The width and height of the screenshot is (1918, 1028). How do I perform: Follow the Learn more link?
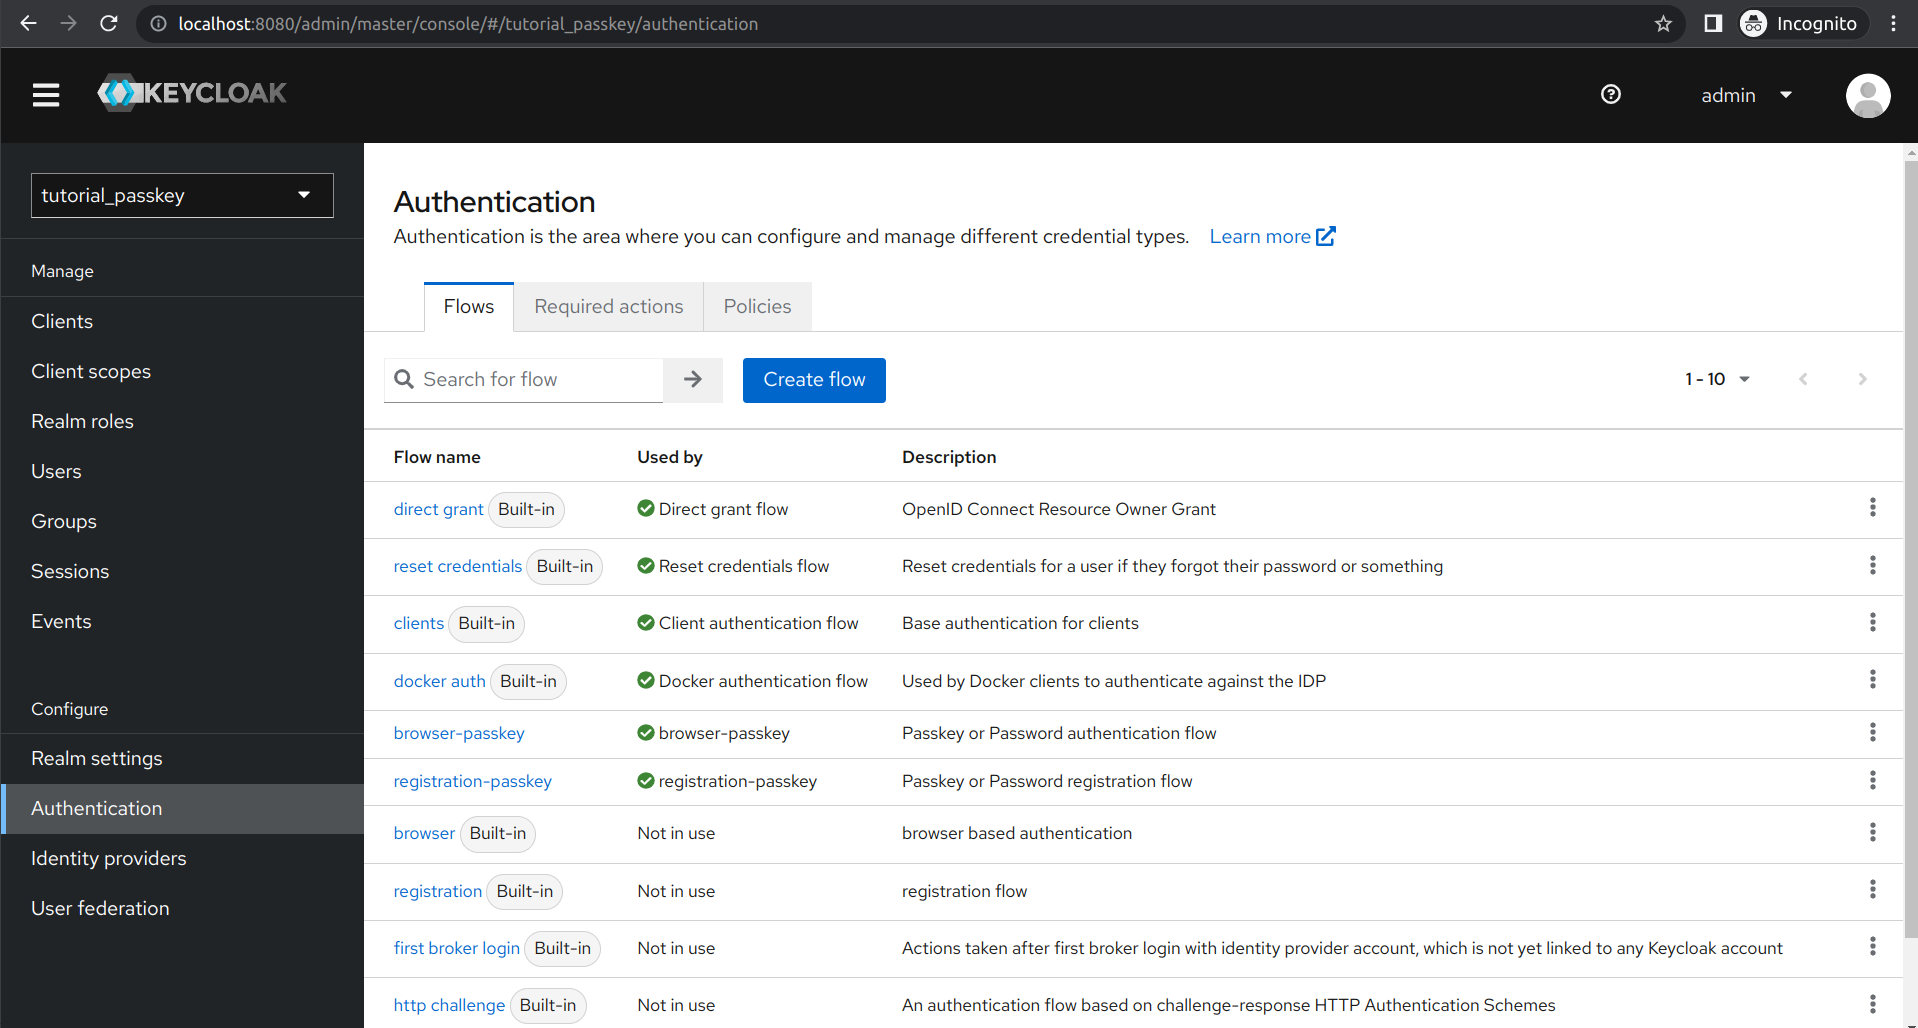pos(1272,236)
